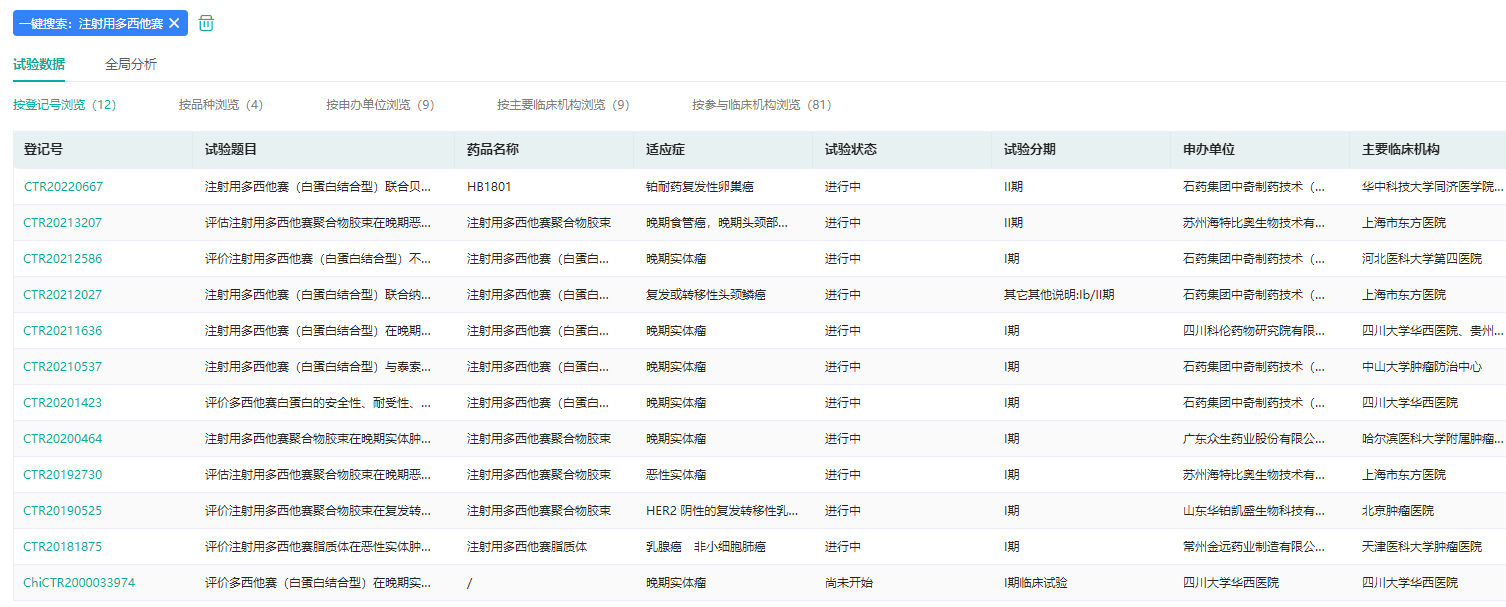This screenshot has width=1506, height=607.
Task: Remove the 注射用多西他赛 search tag
Action: 174,23
